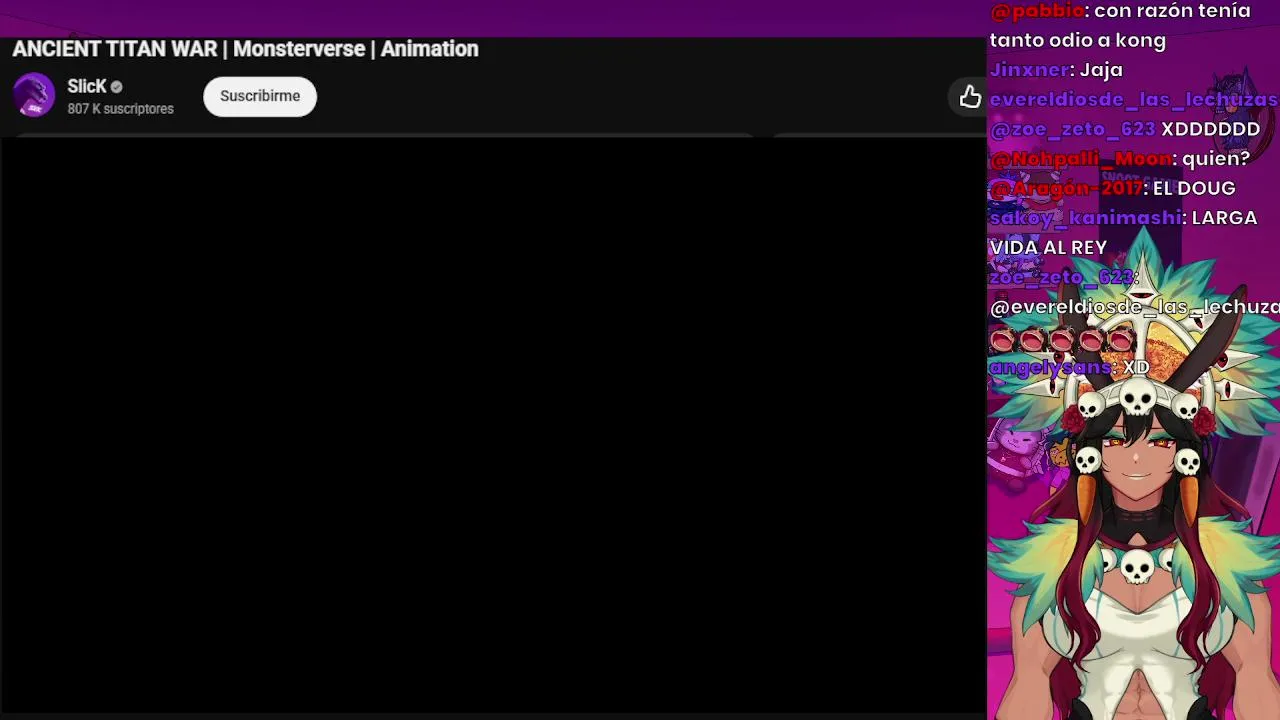This screenshot has height=720, width=1280.
Task: Click chat message 'EL DOUG'
Action: (1194, 188)
